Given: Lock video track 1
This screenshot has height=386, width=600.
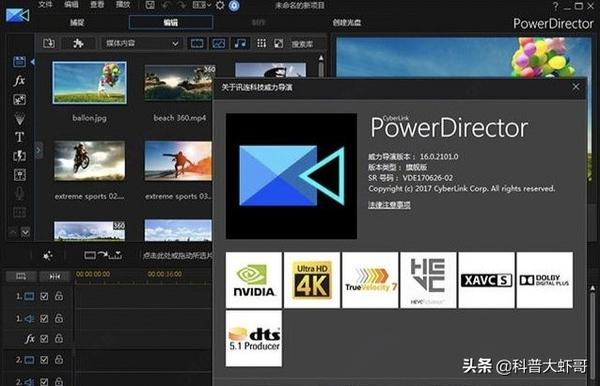Looking at the screenshot, I should [x=59, y=296].
